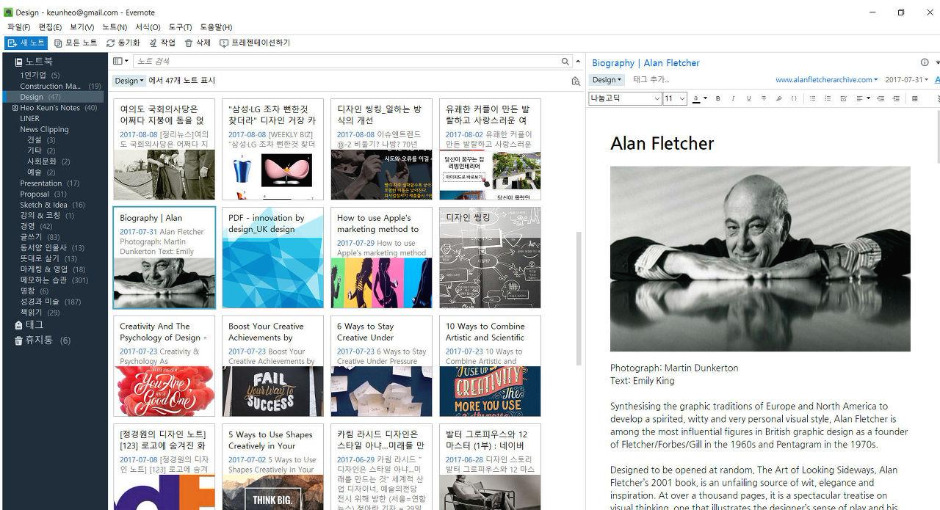Click the note list vertical scrollbar
940x510 pixels.
[x=579, y=298]
